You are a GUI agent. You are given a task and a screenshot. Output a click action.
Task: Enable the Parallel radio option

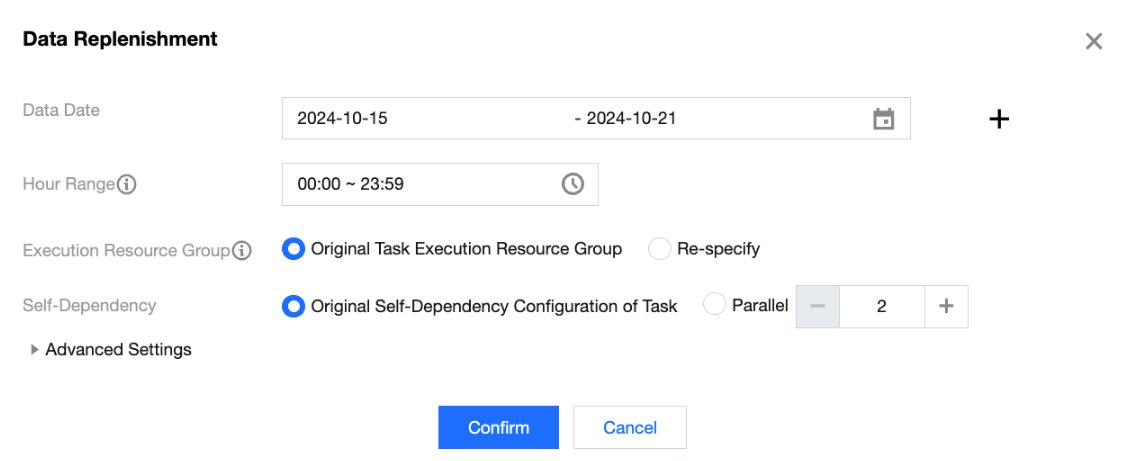(715, 306)
